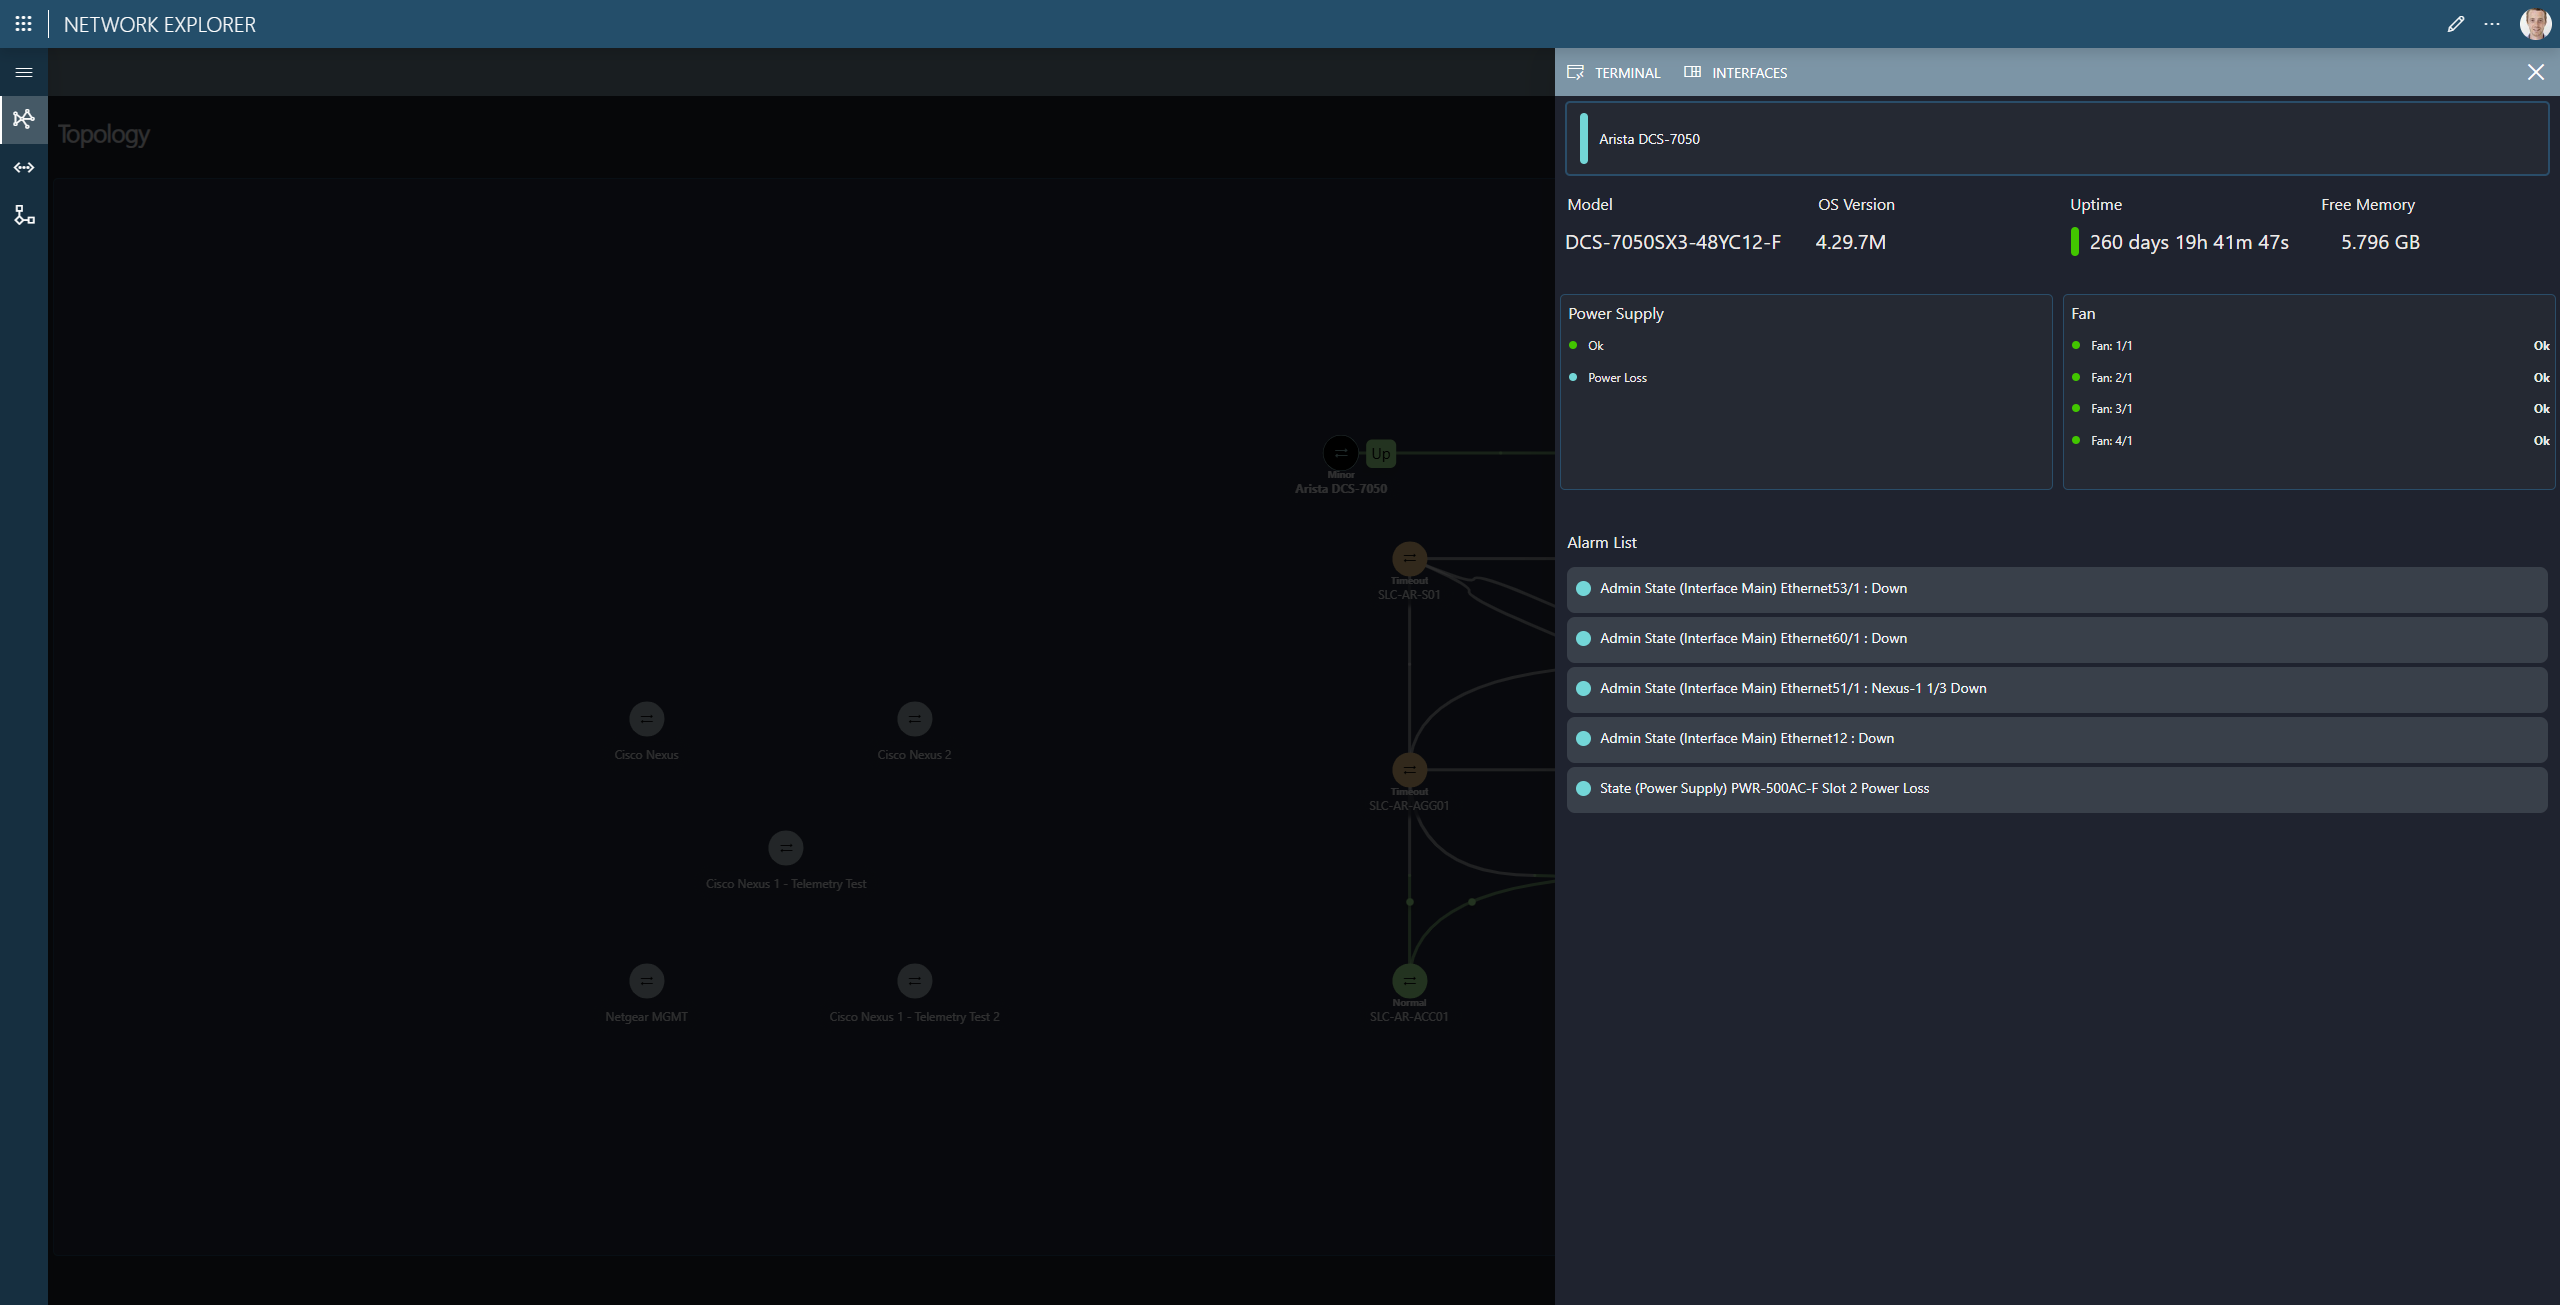Select the Netgear MGMT node
2560x1305 pixels.
point(646,981)
